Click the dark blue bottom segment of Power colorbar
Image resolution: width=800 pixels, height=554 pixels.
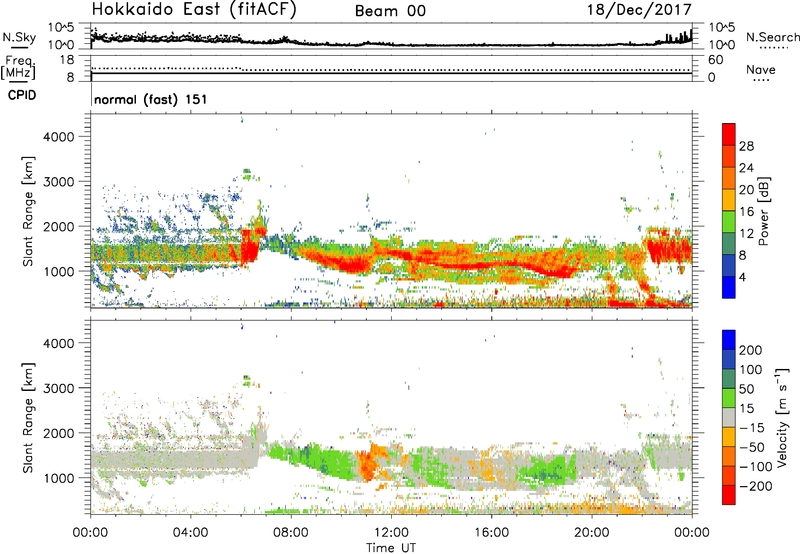(729, 287)
